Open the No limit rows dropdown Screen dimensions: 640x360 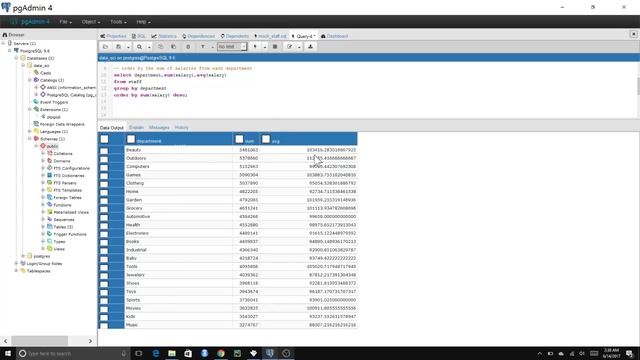click(232, 47)
